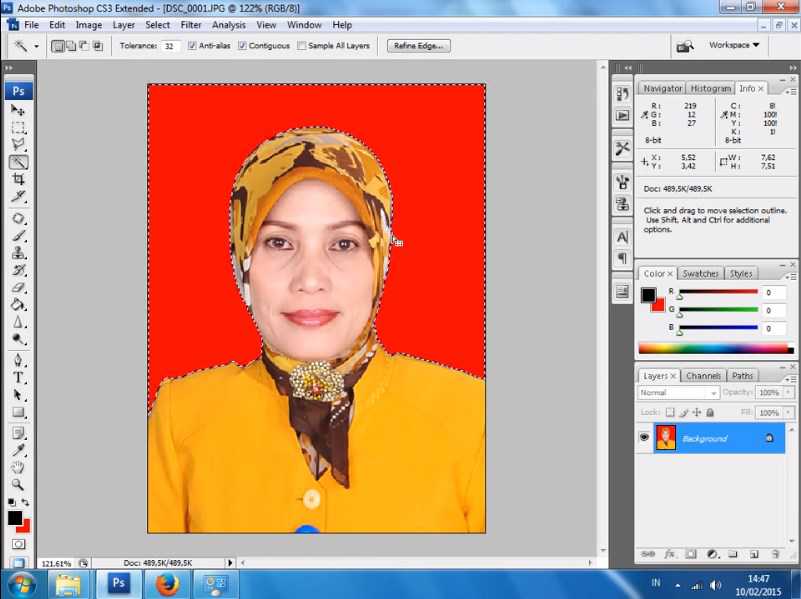Click the red R slider in Color panel
Screen dimensions: 801x599
718,292
